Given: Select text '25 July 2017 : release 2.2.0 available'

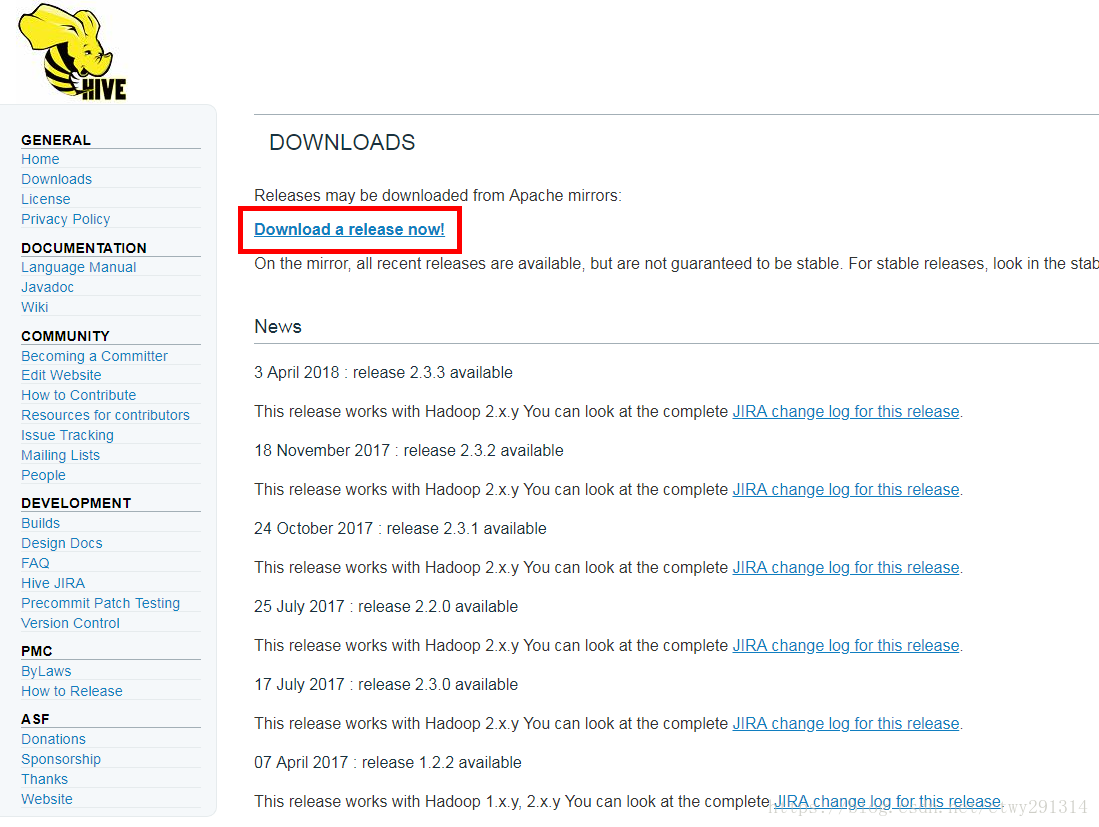Looking at the screenshot, I should point(385,606).
